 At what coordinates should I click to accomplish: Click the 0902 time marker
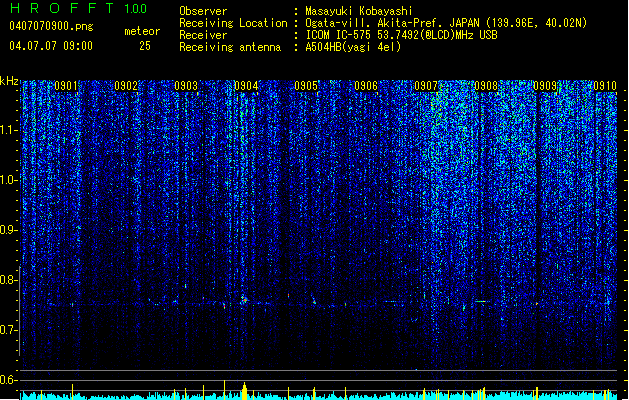coord(126,86)
